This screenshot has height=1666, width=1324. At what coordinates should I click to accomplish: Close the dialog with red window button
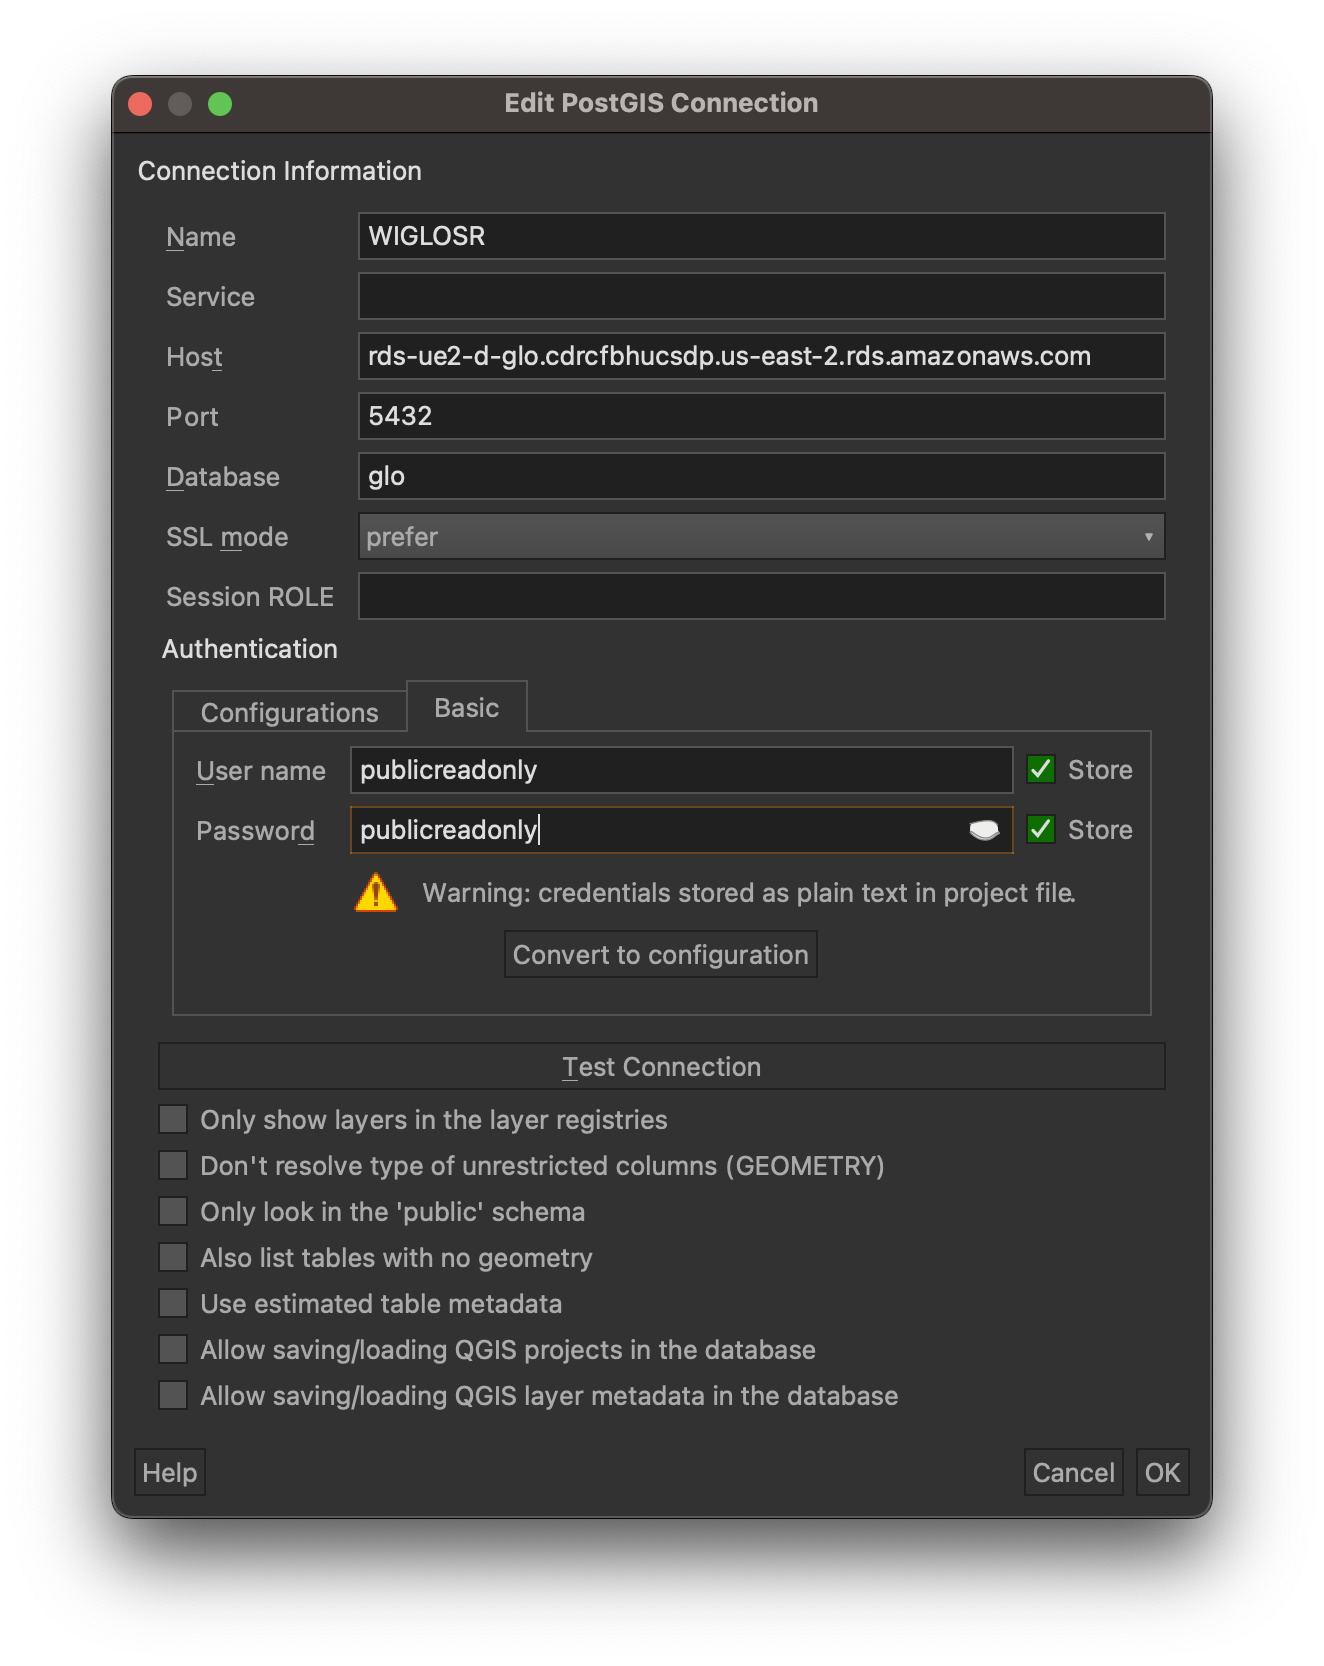pos(140,104)
